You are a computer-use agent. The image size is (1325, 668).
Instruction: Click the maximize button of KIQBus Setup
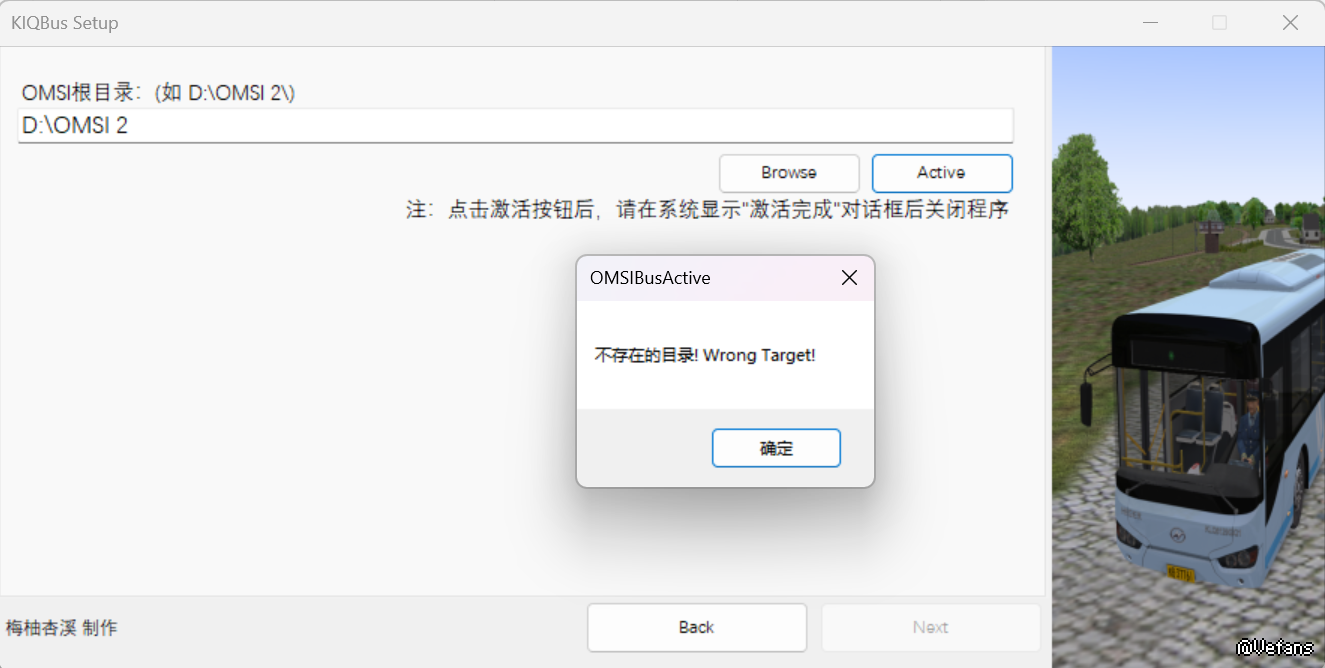pyautogui.click(x=1219, y=23)
